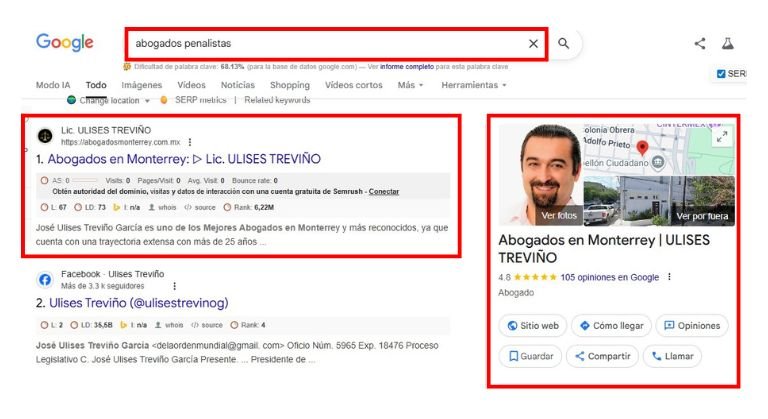Click the magnifying glass search icon
This screenshot has width=768, height=419.
(x=564, y=44)
